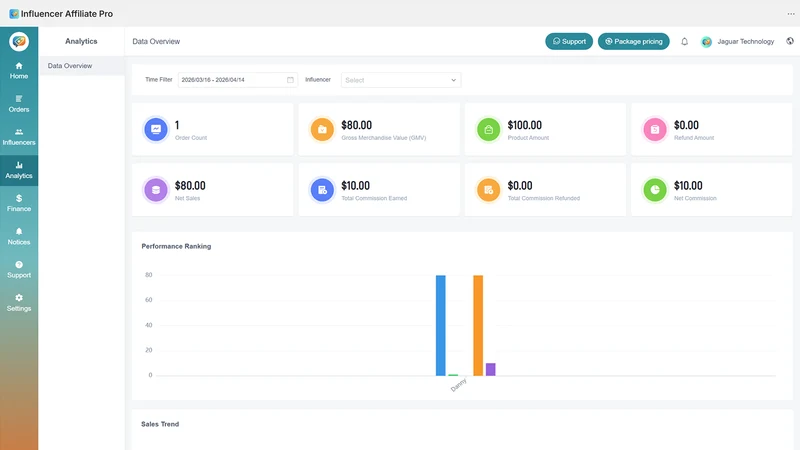Viewport: 800px width, 450px height.
Task: Click the Order Count value 1
Action: [177, 125]
